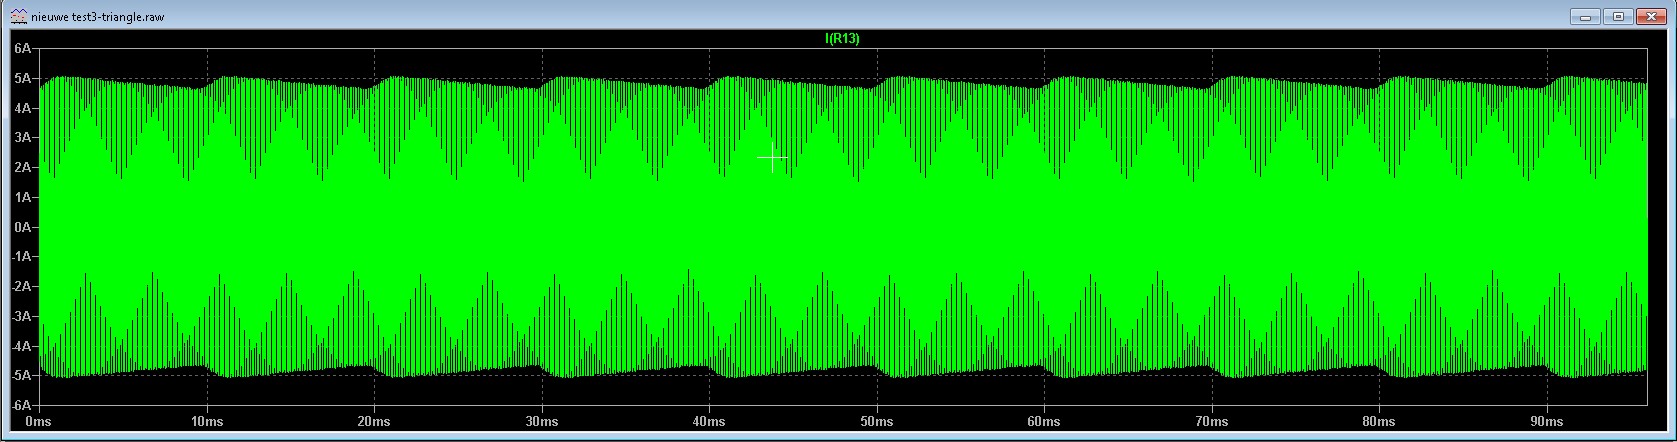The width and height of the screenshot is (1677, 442).
Task: Click the 4A vertical axis label
Action: tap(23, 108)
